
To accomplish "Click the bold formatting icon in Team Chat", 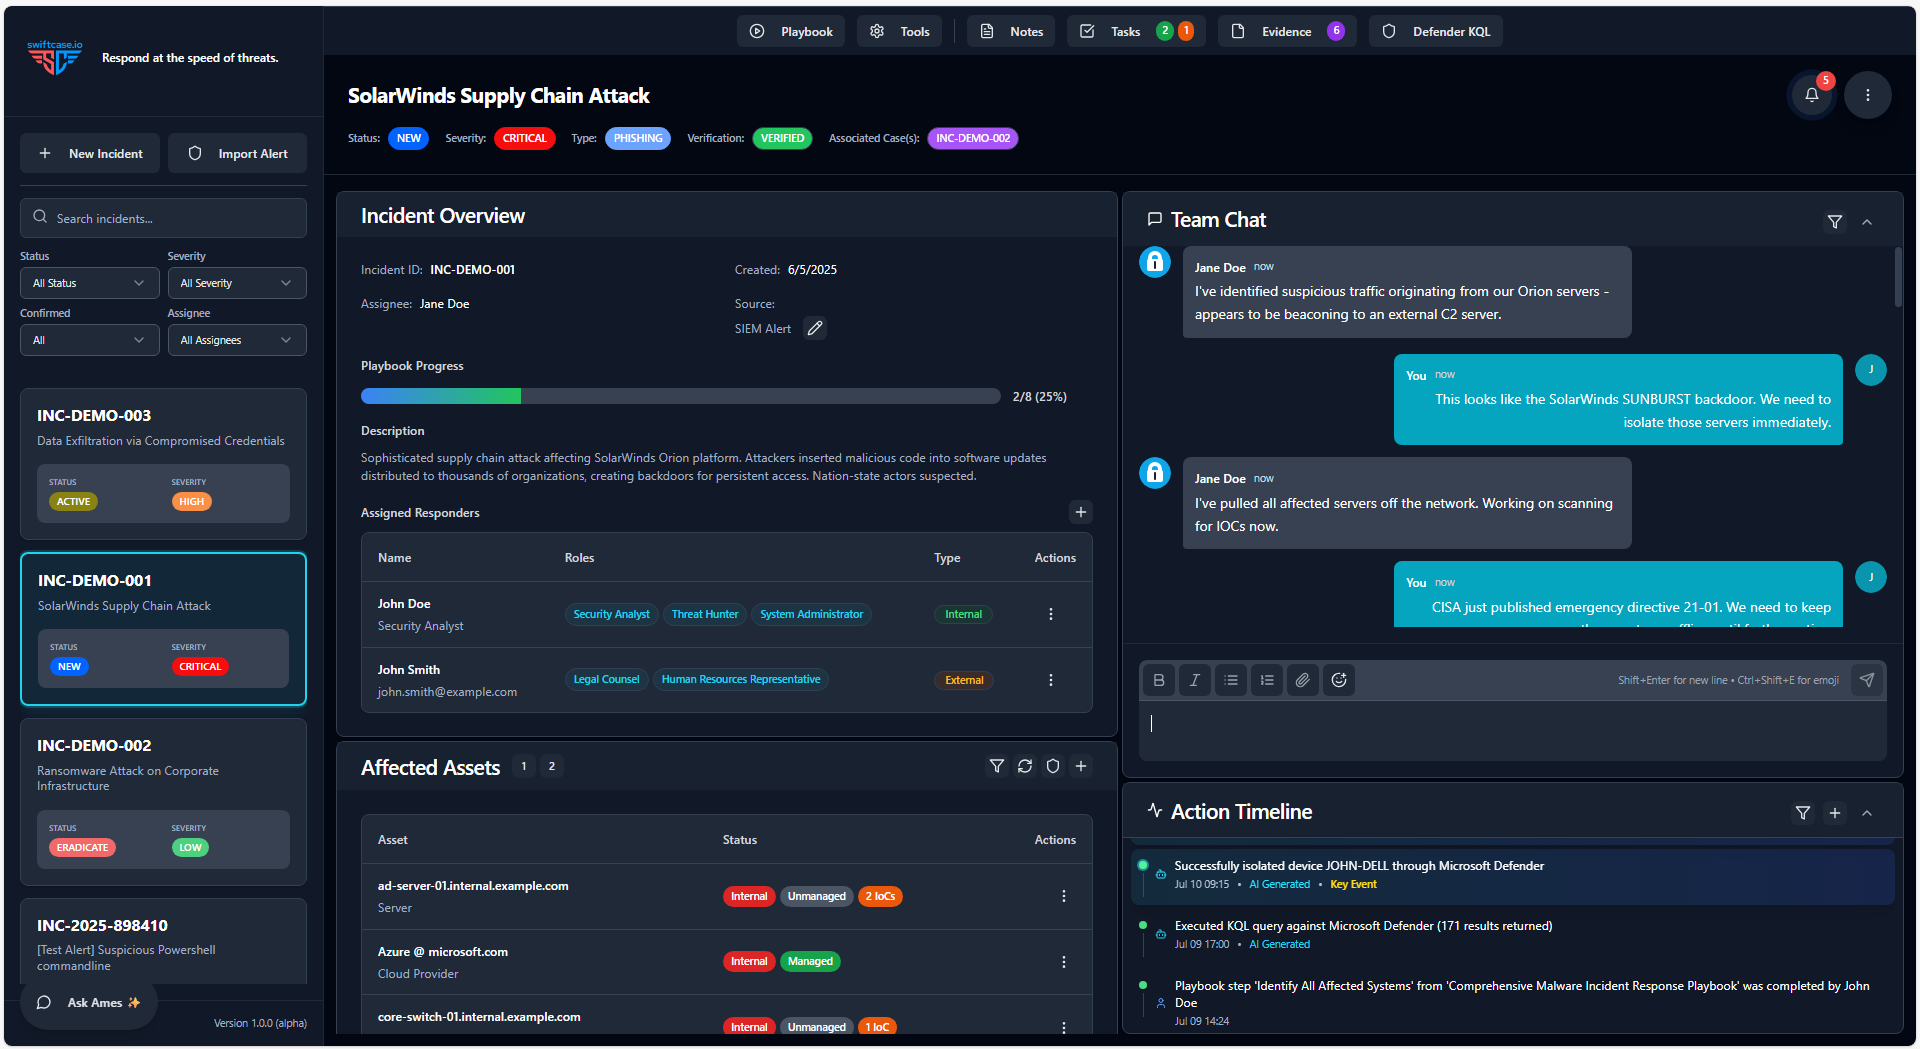I will (1158, 680).
